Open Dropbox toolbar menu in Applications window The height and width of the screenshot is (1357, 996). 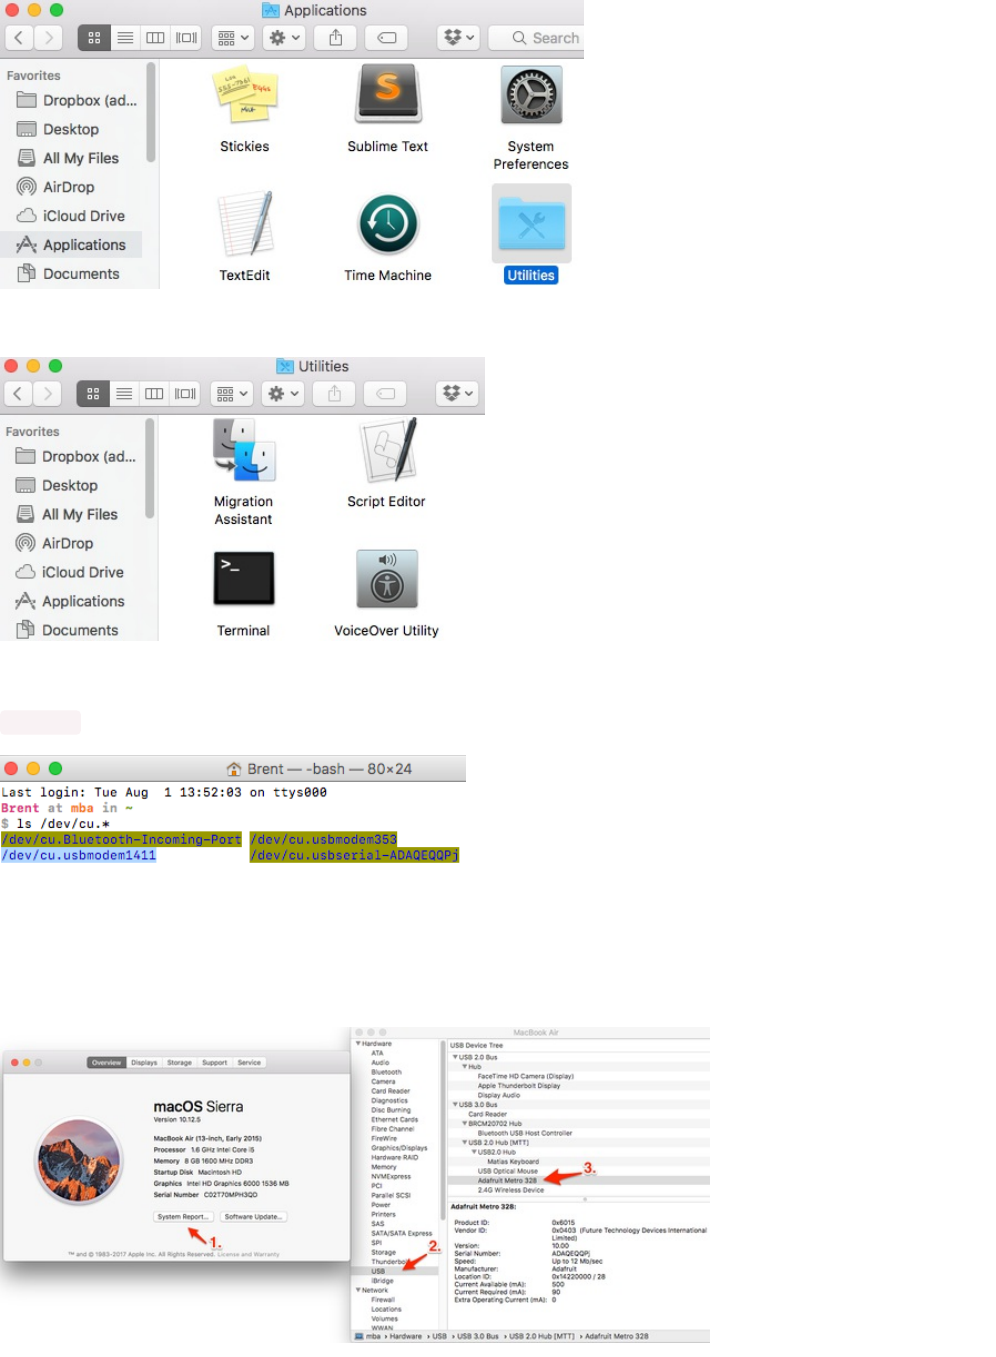458,38
